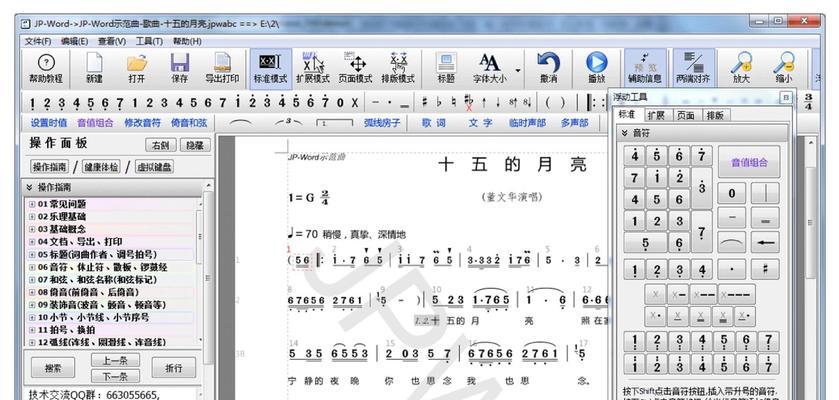Image resolution: width=839 pixels, height=400 pixels.
Task: Switch to the 排版 tab in the floating tool
Action: click(715, 115)
